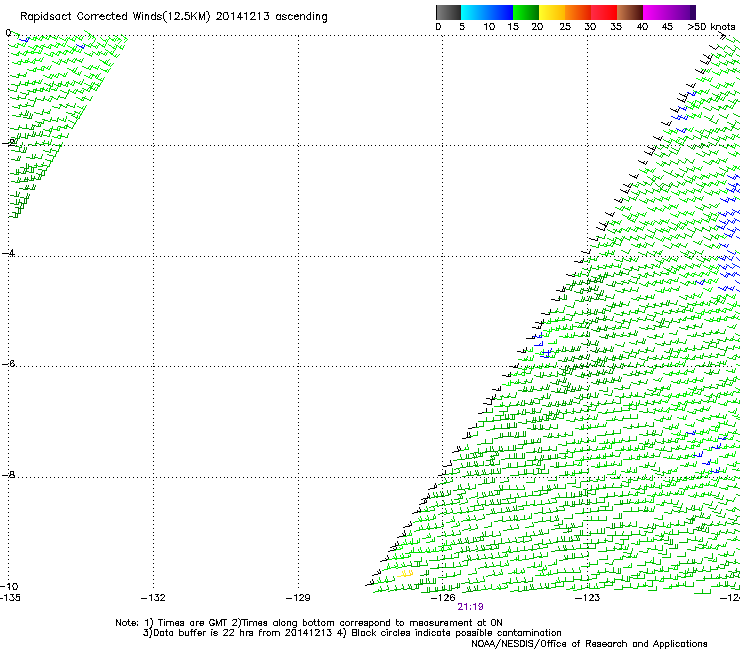Pick the orange 25-30 knots legend swatch
740x650 pixels.
[x=578, y=12]
